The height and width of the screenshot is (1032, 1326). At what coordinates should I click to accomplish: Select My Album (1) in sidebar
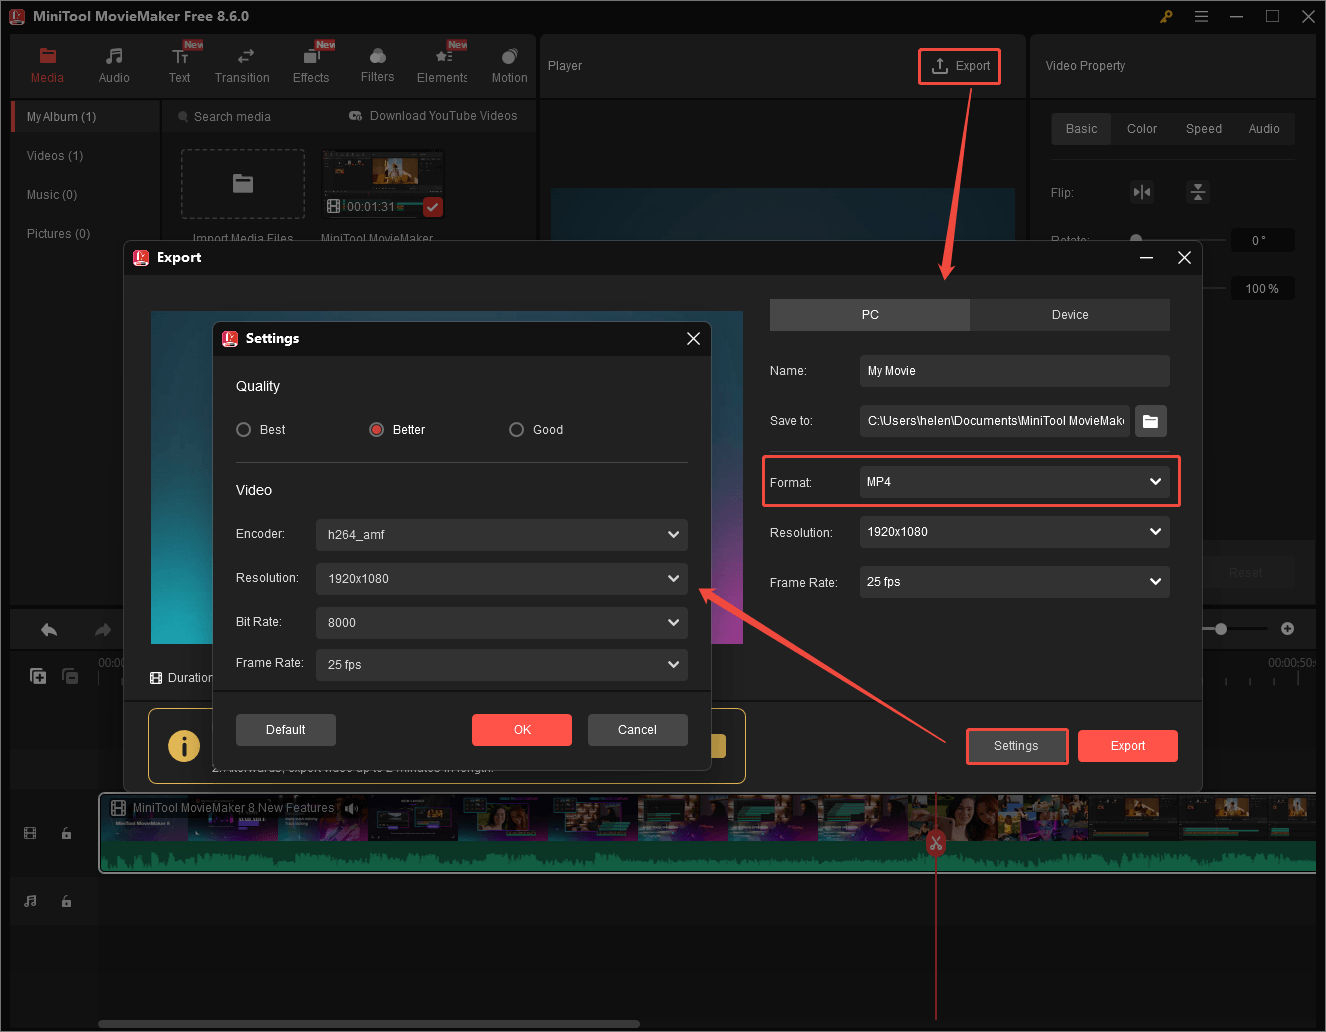click(86, 117)
